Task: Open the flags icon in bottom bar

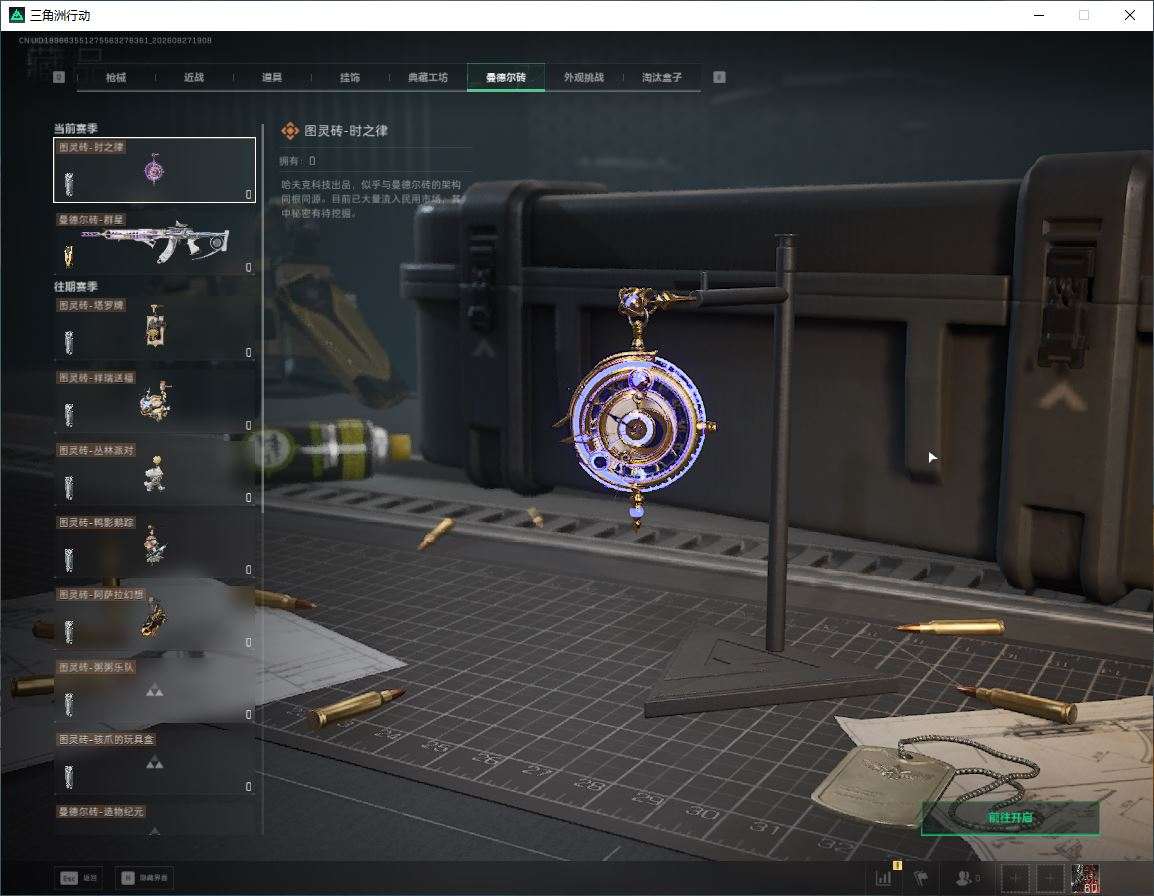Action: (921, 878)
